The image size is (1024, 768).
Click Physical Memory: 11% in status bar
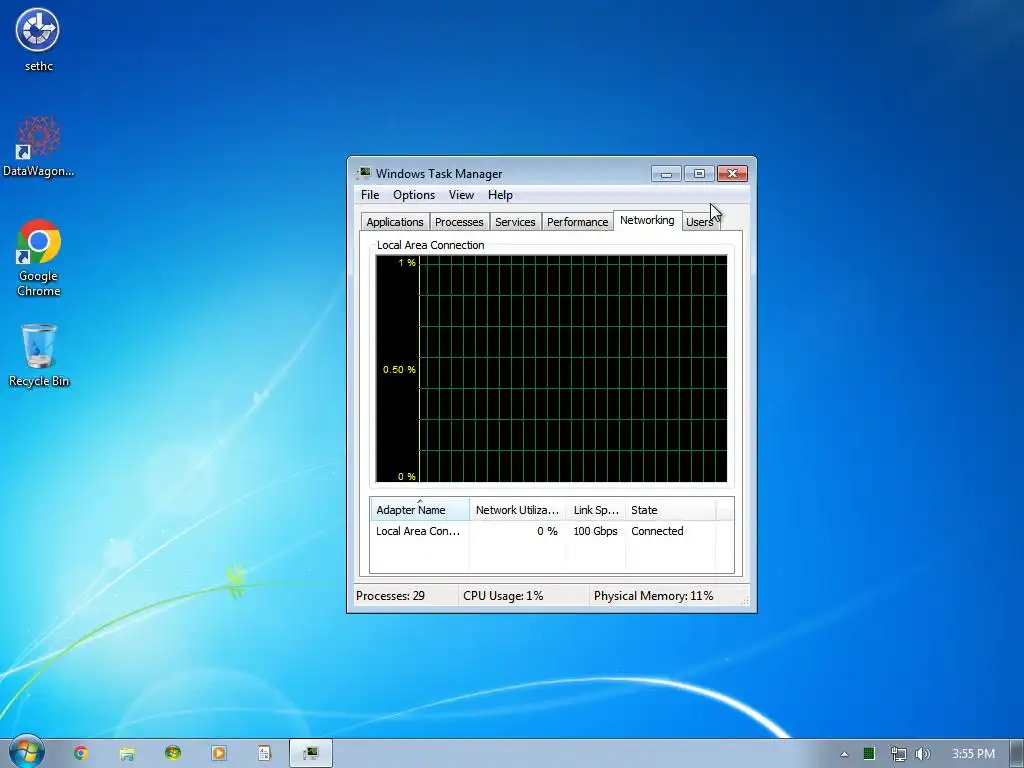point(653,596)
